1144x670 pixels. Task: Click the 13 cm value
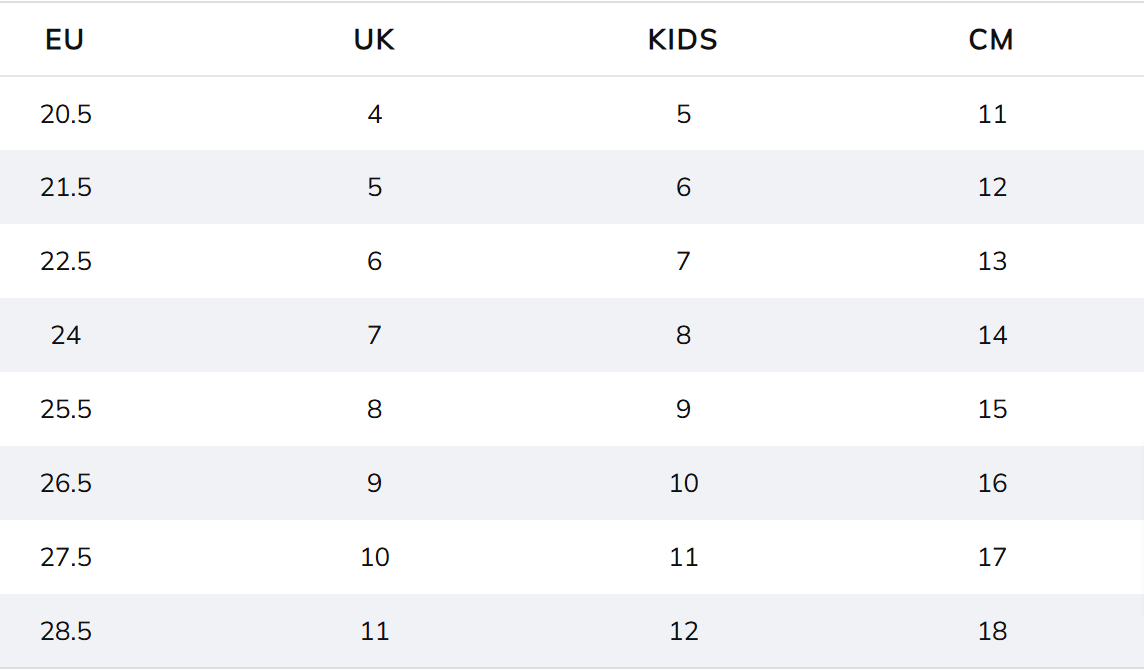coord(992,261)
